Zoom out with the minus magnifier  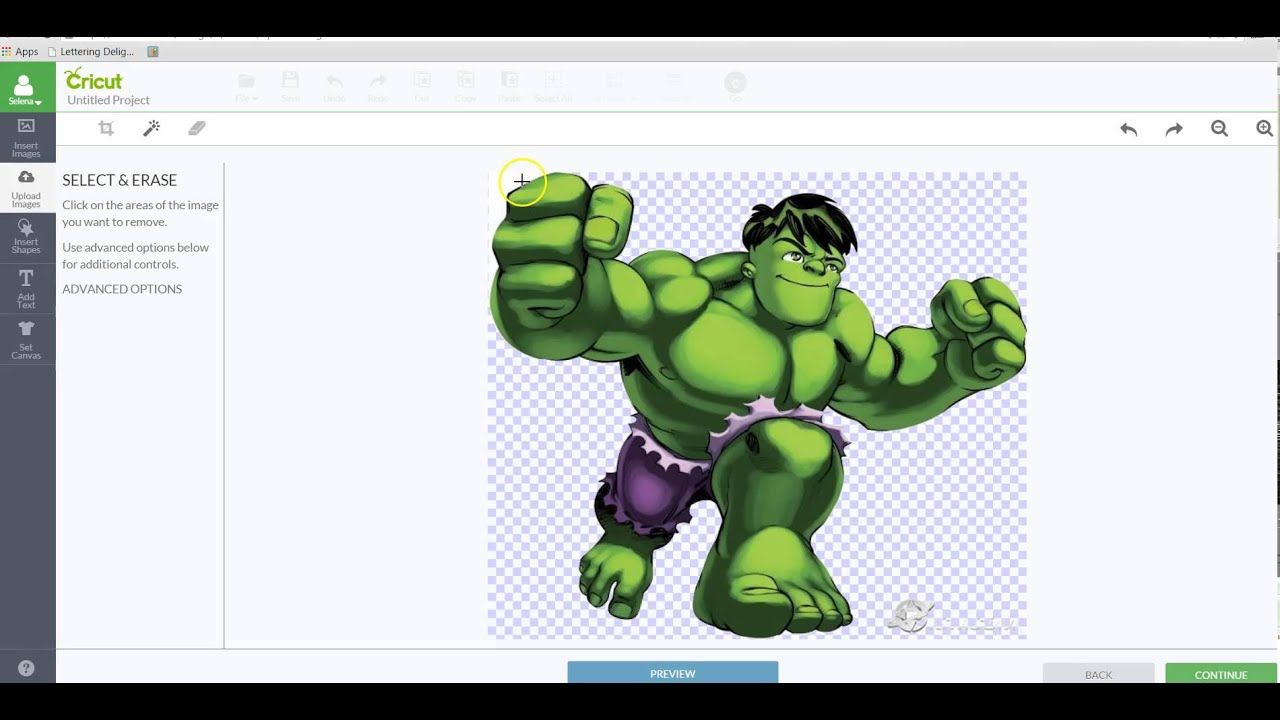(x=1219, y=129)
